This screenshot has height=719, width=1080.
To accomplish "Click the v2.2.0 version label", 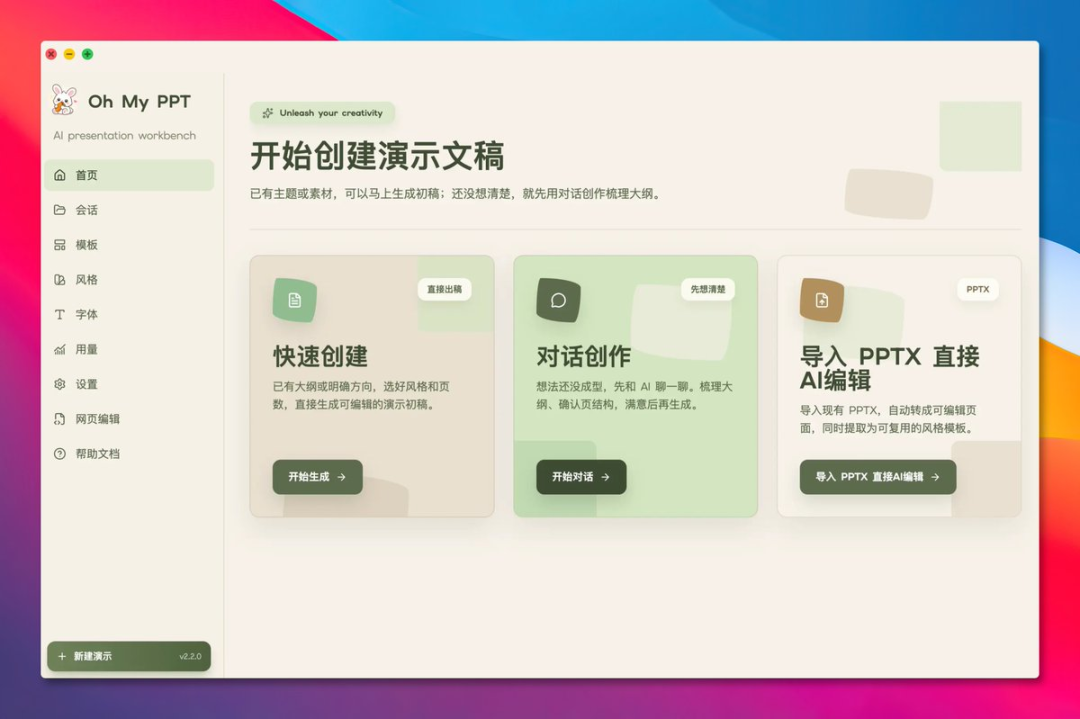I will point(190,656).
